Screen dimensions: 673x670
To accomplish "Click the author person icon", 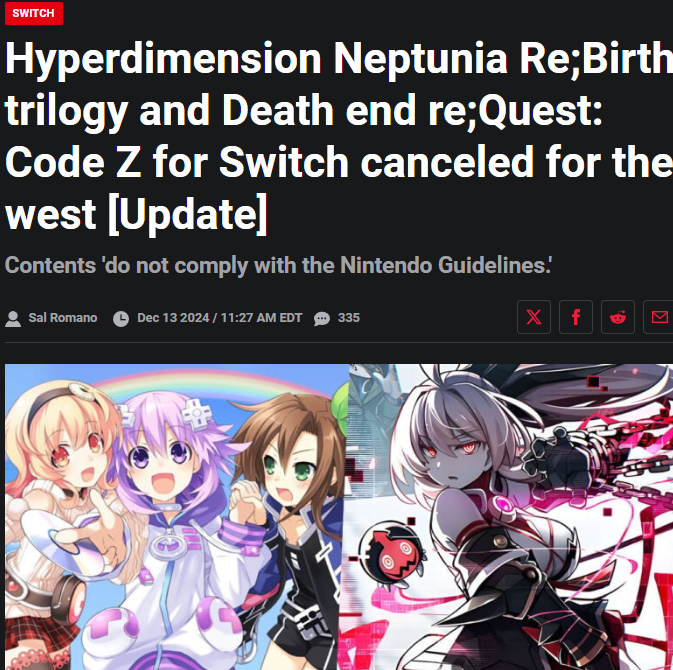I will [13, 318].
